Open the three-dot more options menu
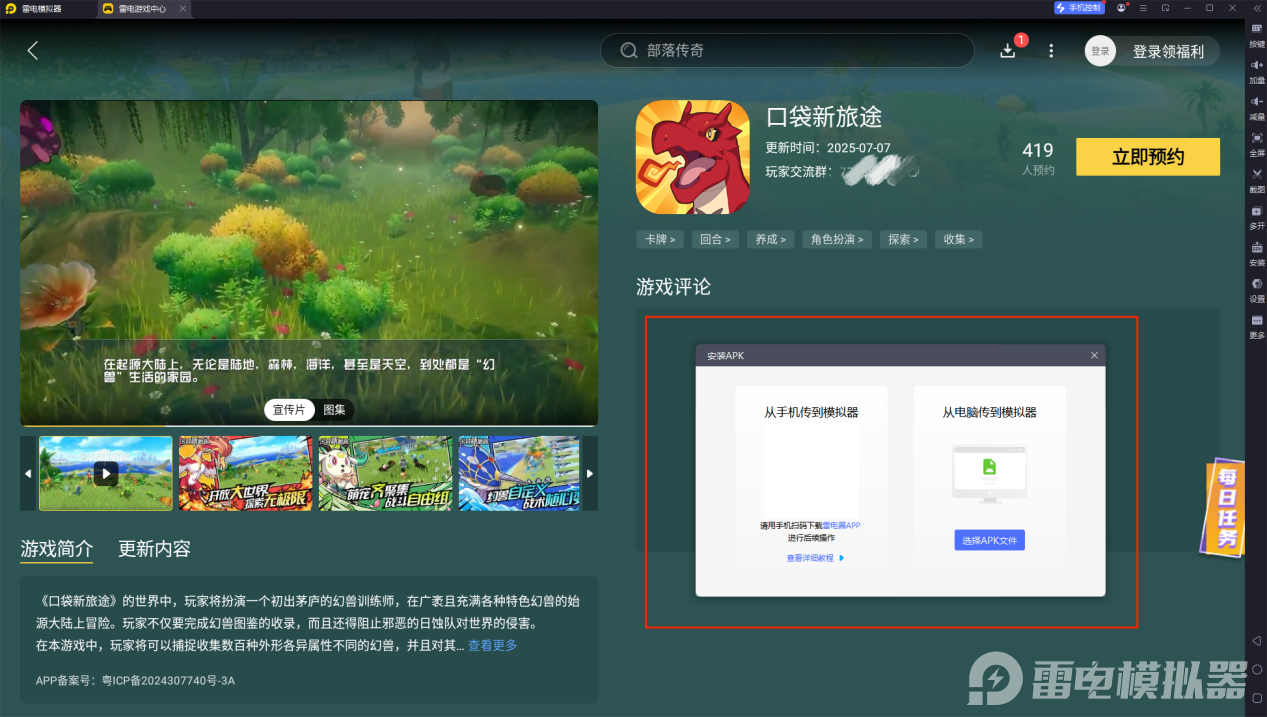 point(1051,50)
